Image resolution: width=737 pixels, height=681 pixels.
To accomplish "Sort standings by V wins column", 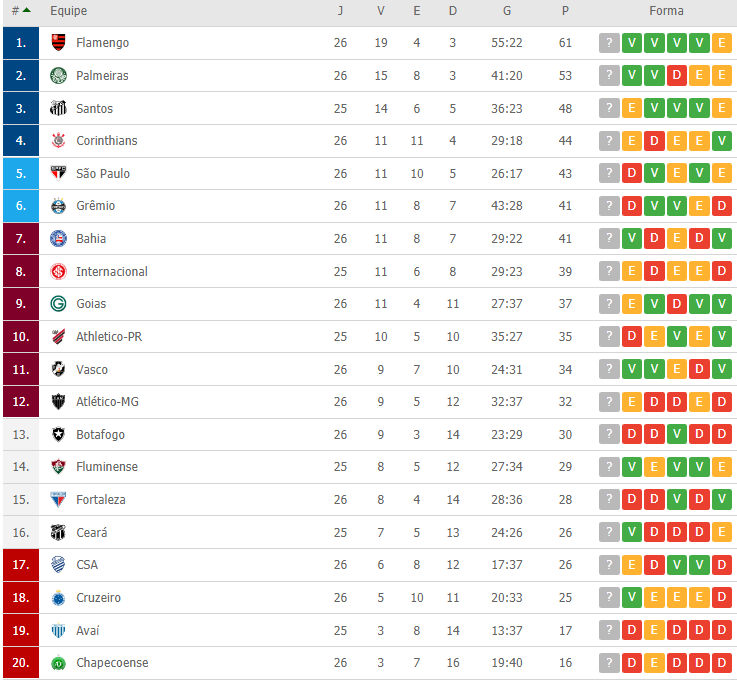I will [x=381, y=11].
